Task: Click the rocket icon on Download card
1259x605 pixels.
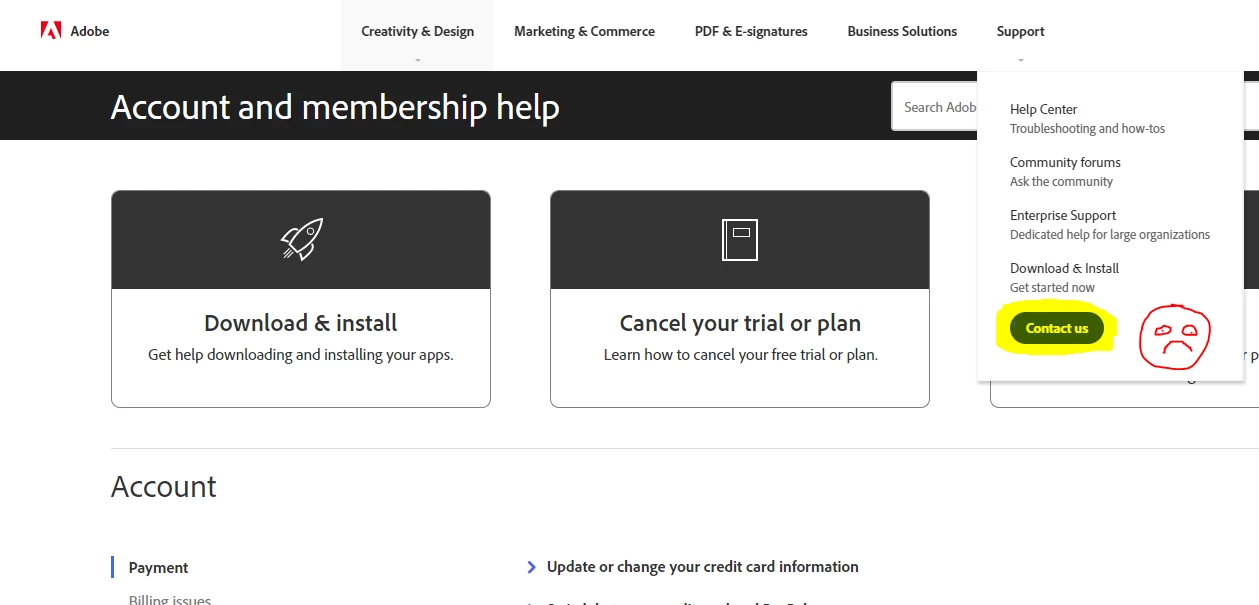Action: pyautogui.click(x=301, y=239)
